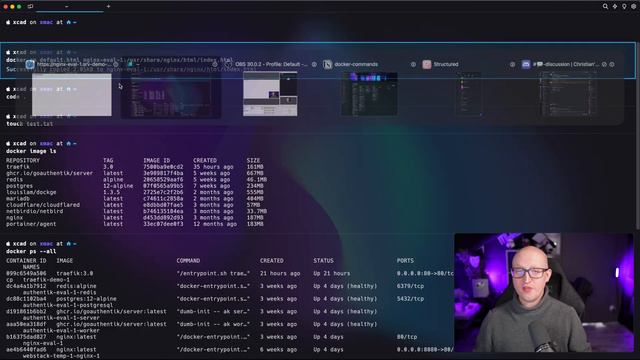The height and width of the screenshot is (360, 640).
Task: Click the 'docker ps --all' command text
Action: pyautogui.click(x=31, y=251)
